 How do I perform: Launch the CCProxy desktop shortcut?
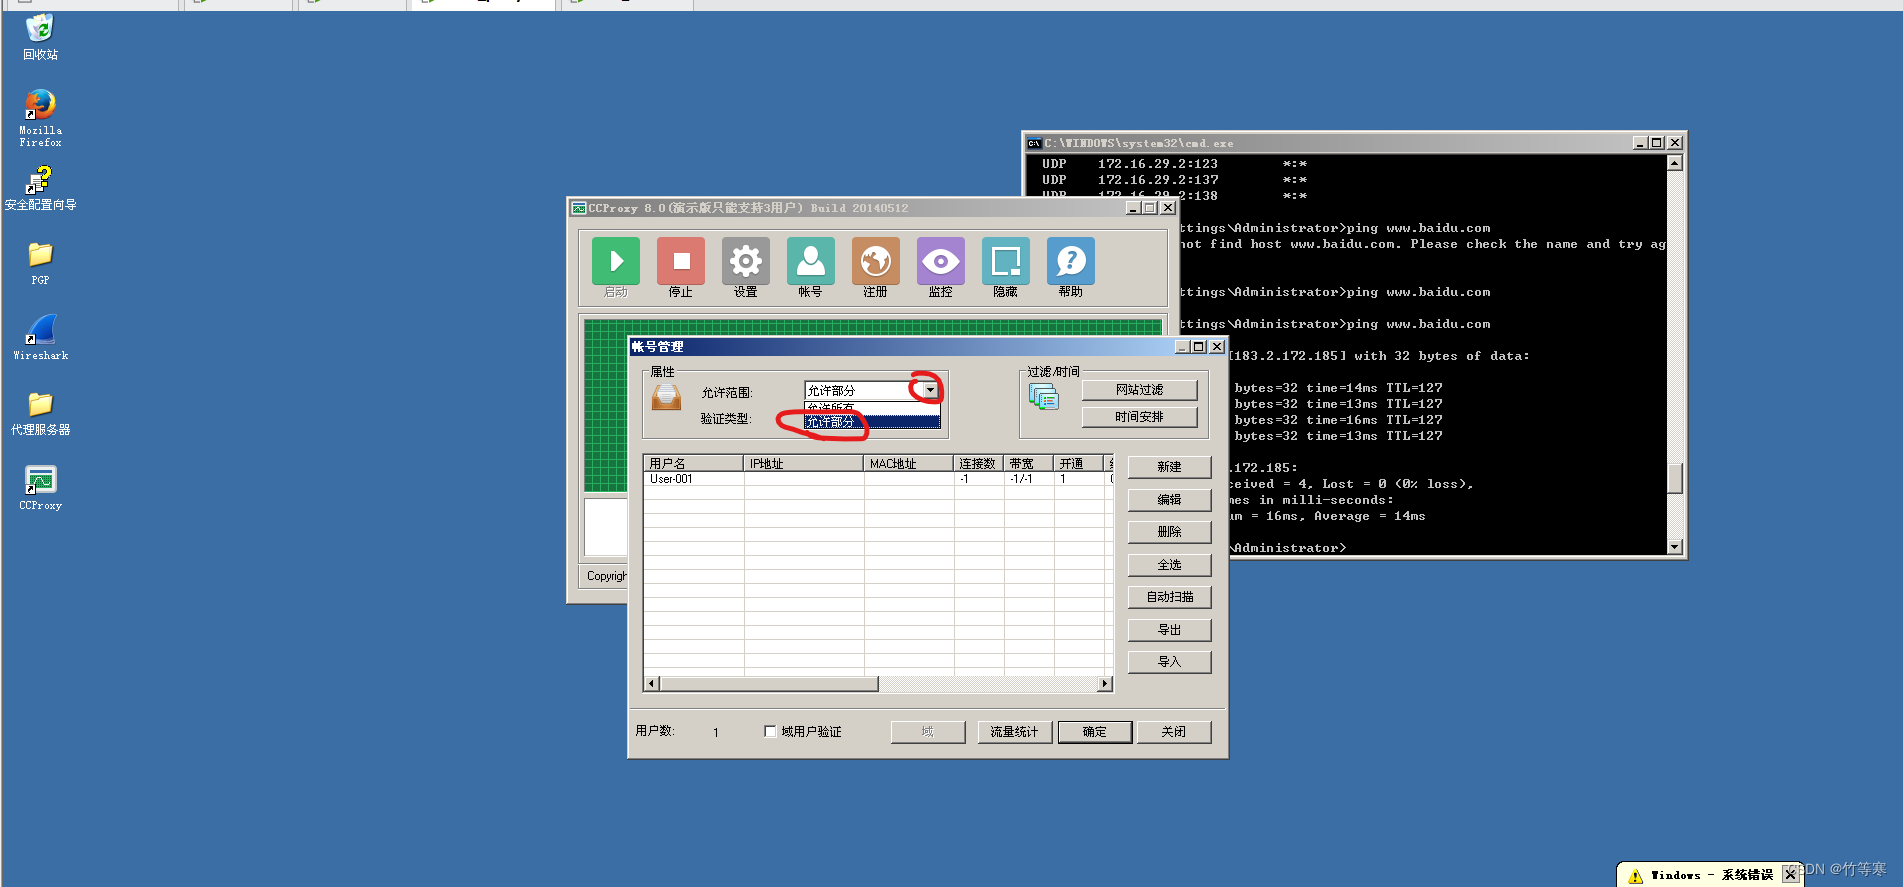pyautogui.click(x=40, y=480)
